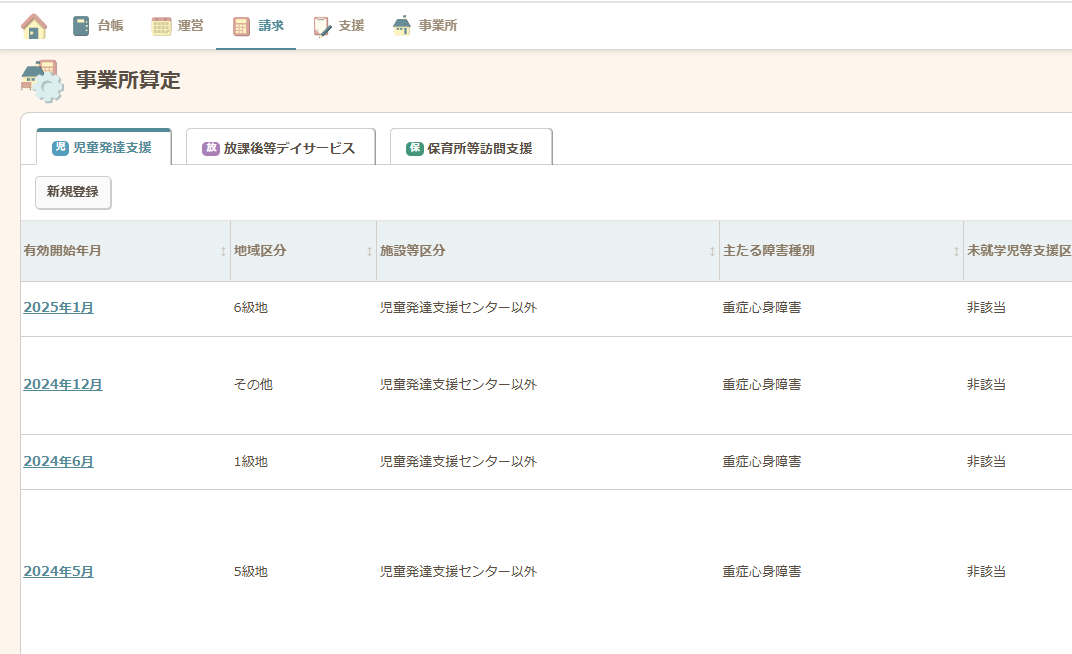The height and width of the screenshot is (654, 1072).
Task: Switch to 放課後等デイサービス tab
Action: tap(280, 148)
